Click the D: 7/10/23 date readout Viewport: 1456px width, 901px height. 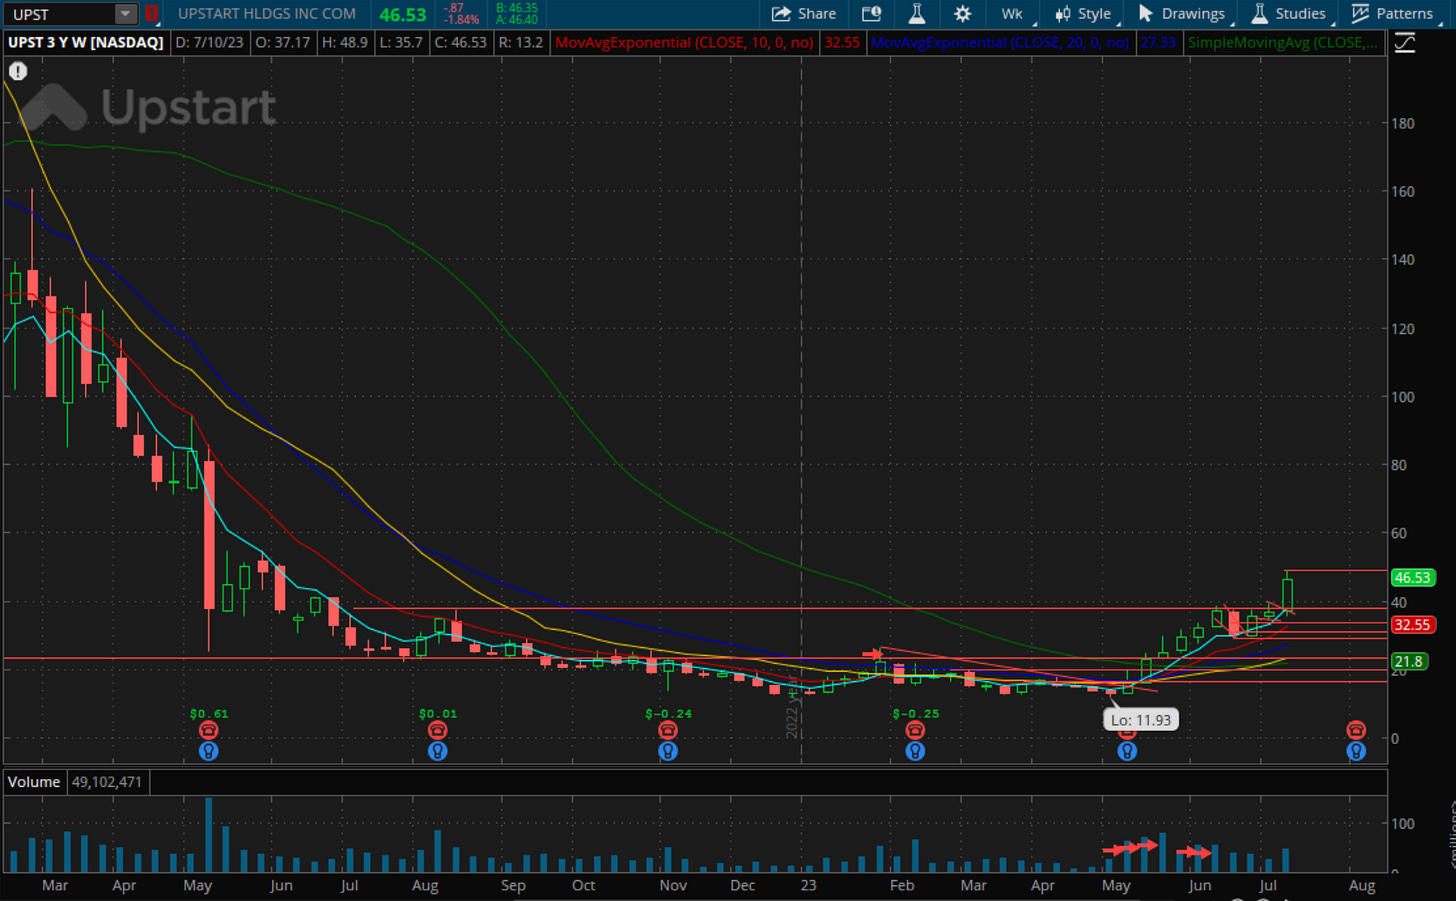tap(211, 43)
